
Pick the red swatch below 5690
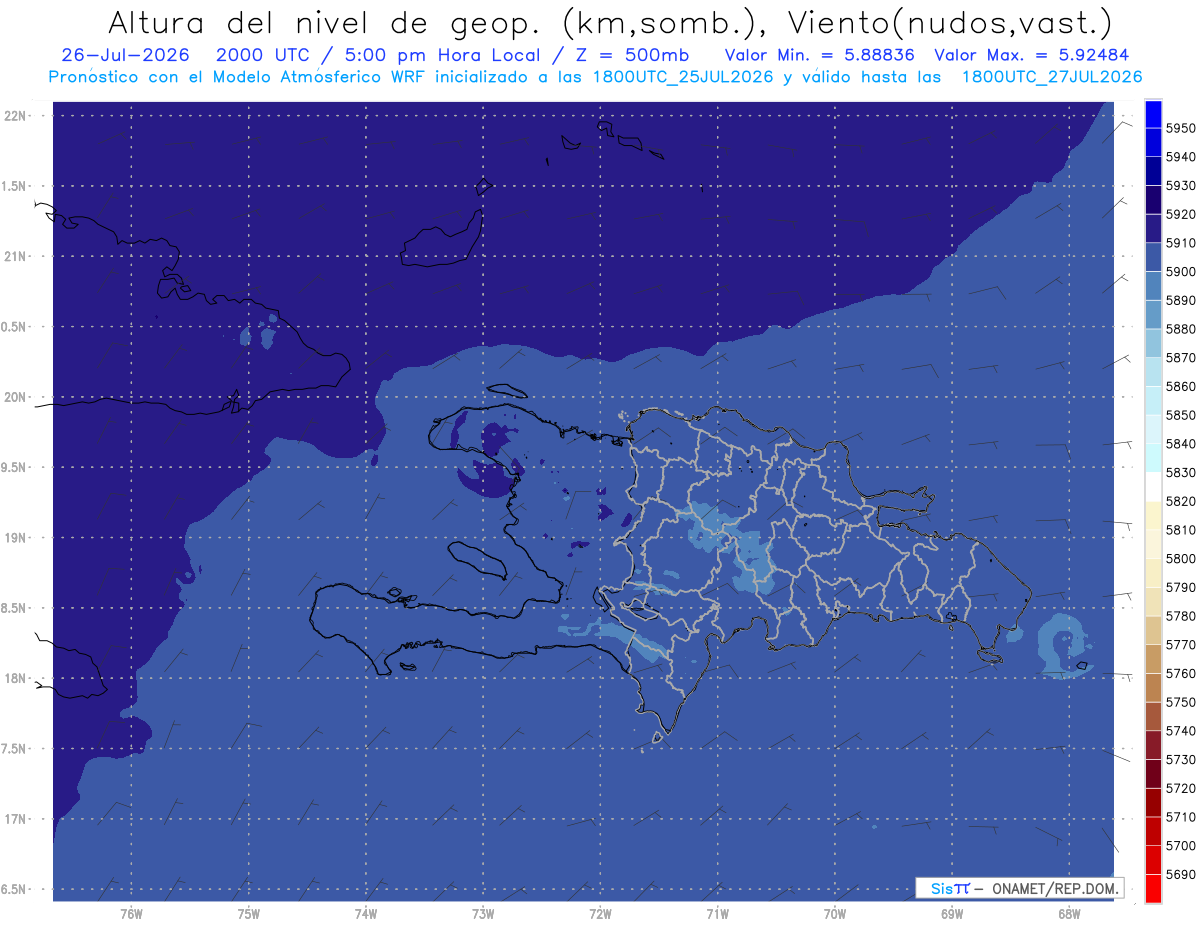click(x=1153, y=888)
